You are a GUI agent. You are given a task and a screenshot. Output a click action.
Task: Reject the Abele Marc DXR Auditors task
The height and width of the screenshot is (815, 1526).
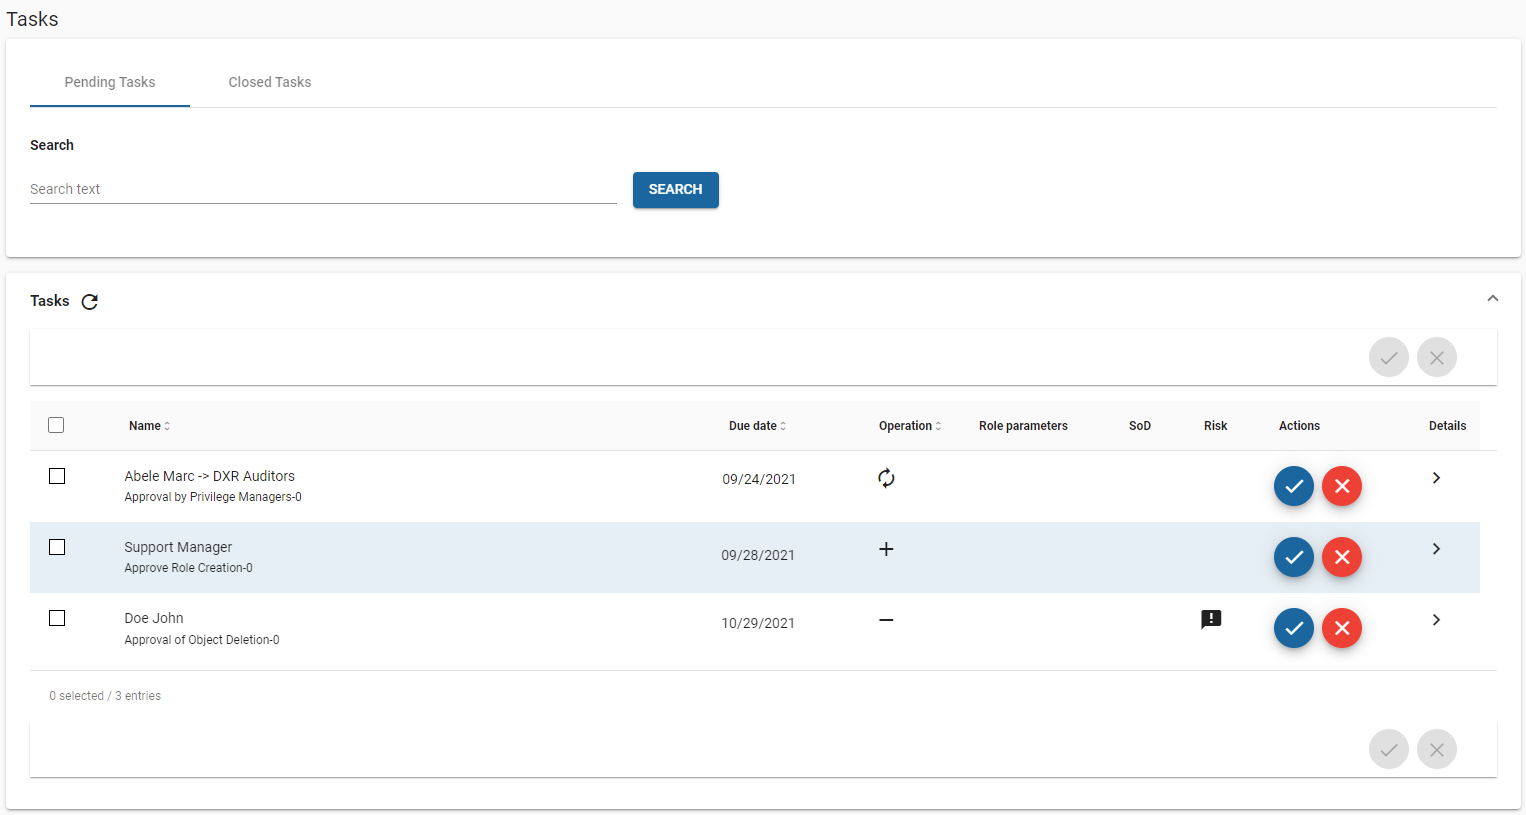pyautogui.click(x=1341, y=486)
